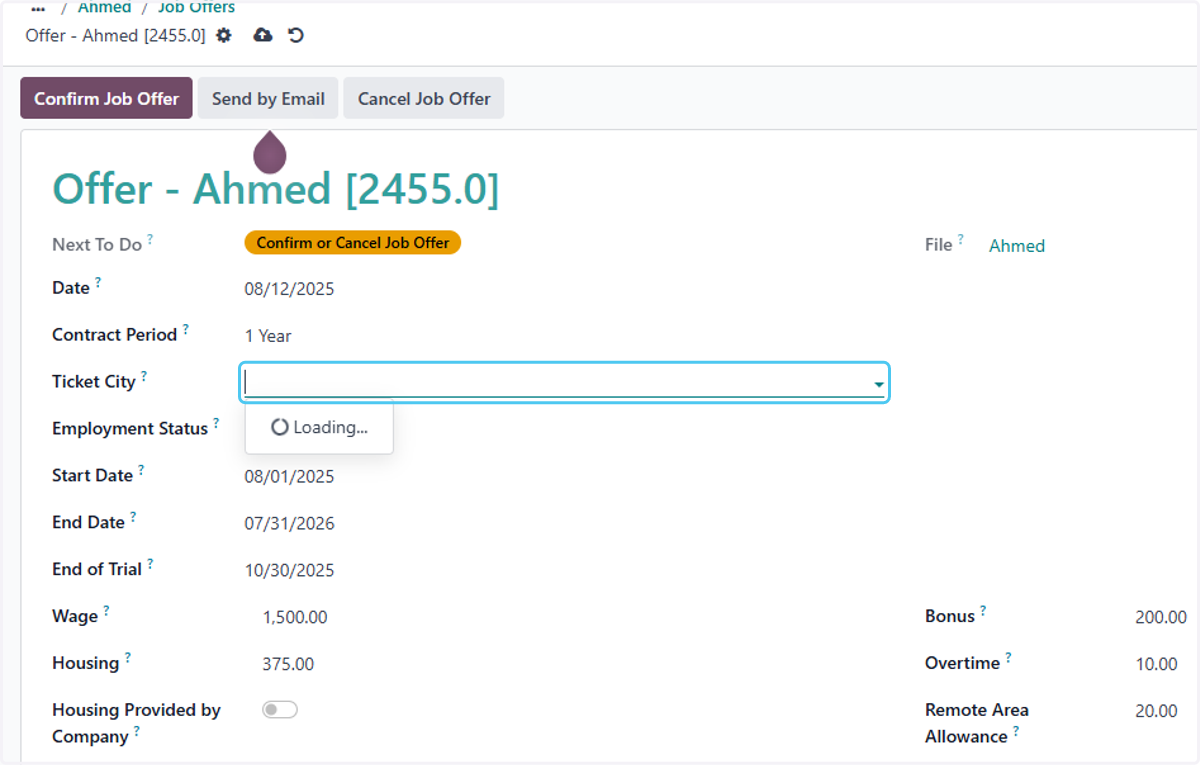Show help tooltip for Ticket City
The width and height of the screenshot is (1200, 765).
(143, 376)
